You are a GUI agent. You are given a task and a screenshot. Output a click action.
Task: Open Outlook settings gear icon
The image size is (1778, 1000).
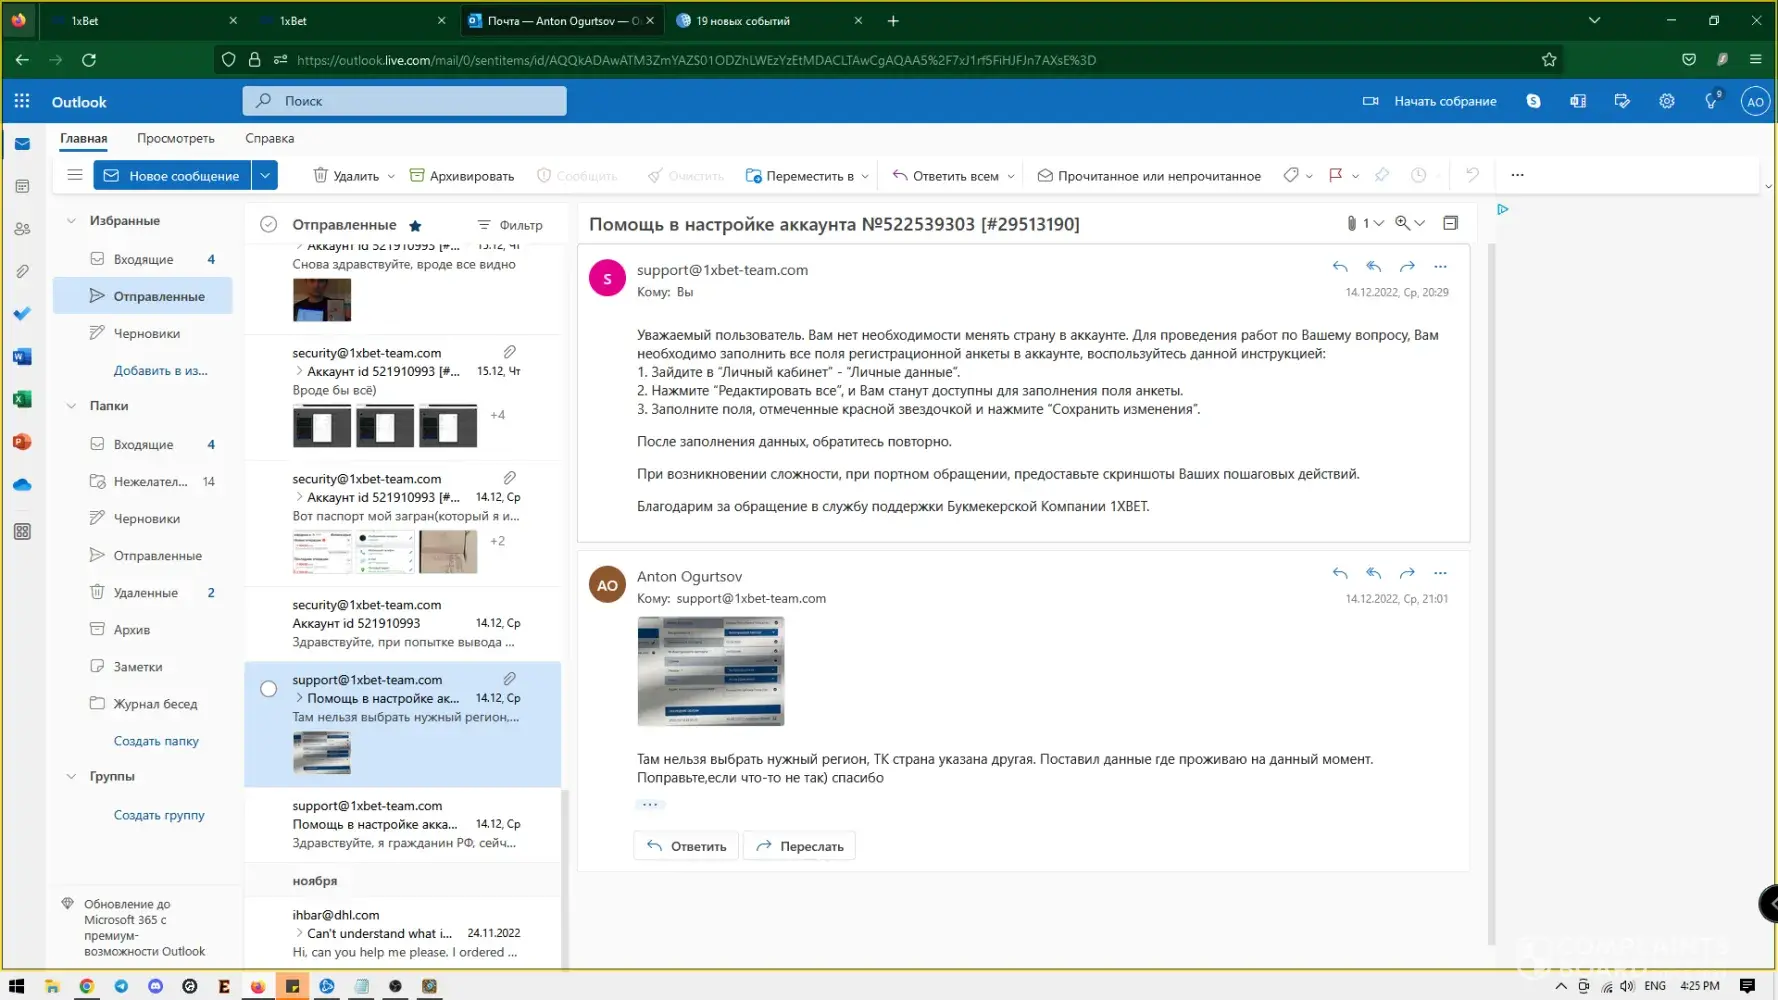tap(1666, 101)
